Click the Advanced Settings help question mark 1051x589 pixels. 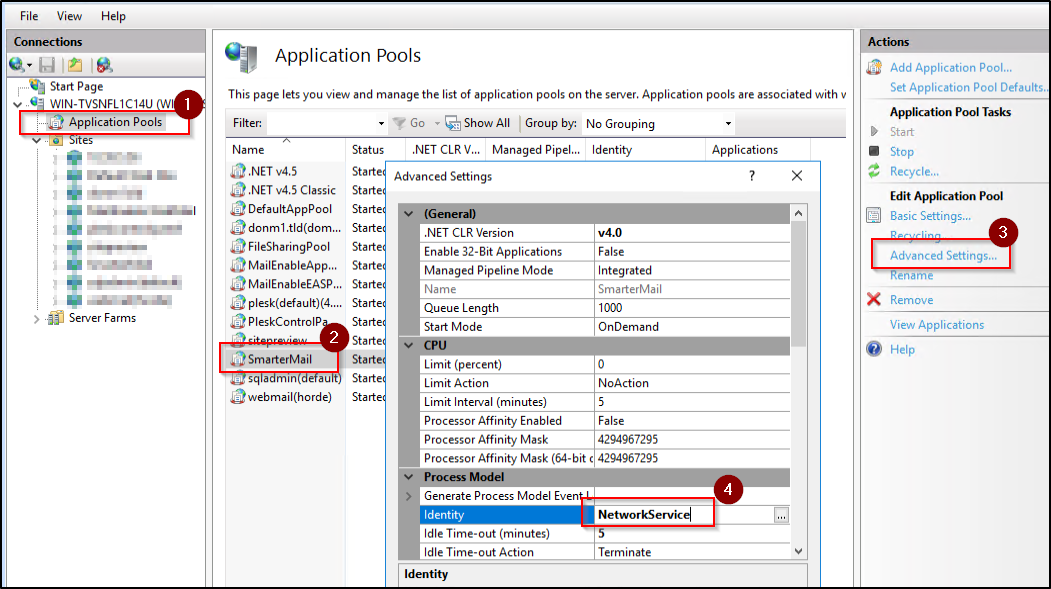pos(752,176)
